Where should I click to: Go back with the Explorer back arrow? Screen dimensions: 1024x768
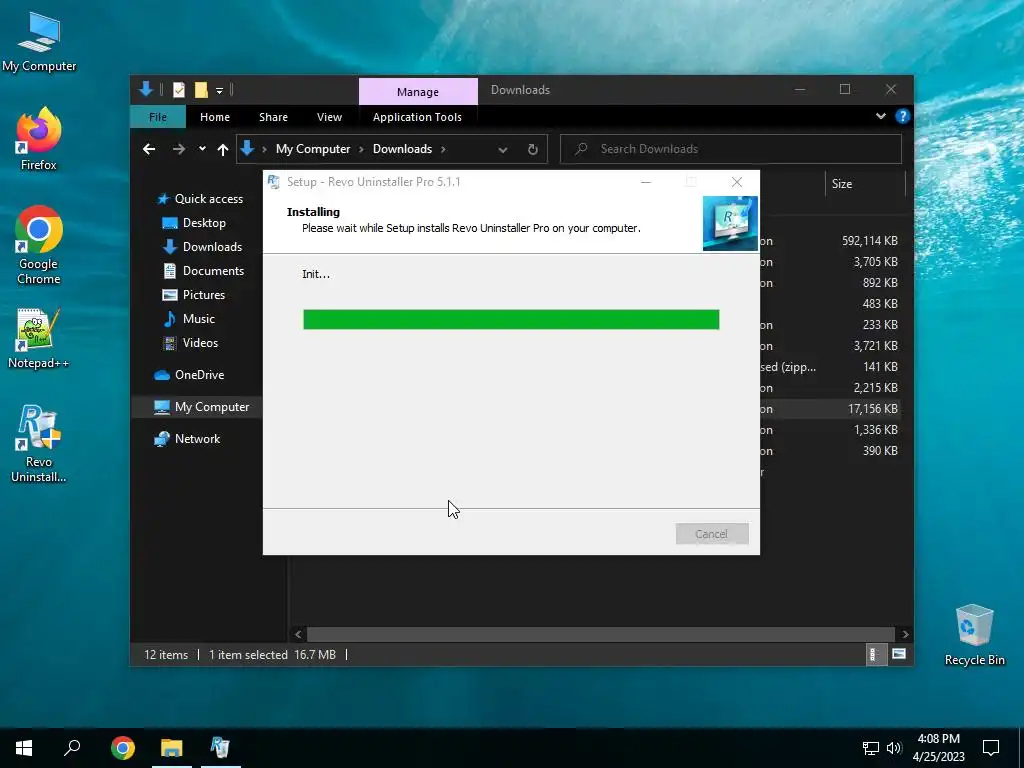coord(149,150)
